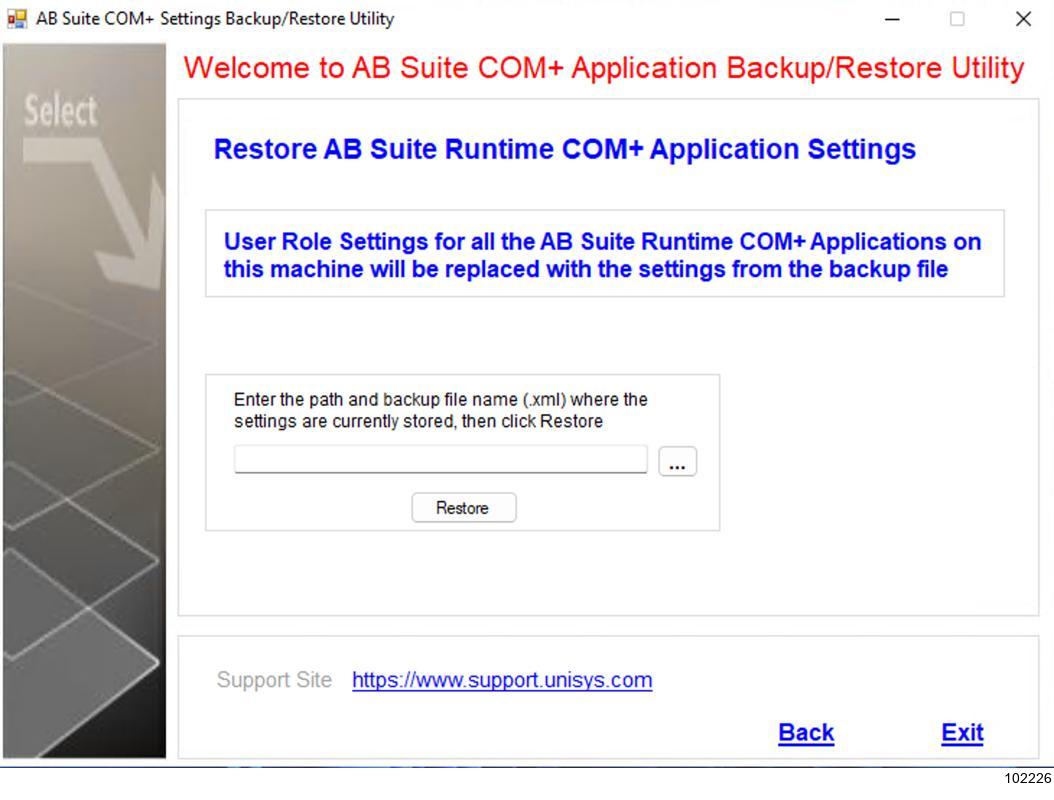Click the Exit link
The image size is (1054, 800).
point(962,733)
